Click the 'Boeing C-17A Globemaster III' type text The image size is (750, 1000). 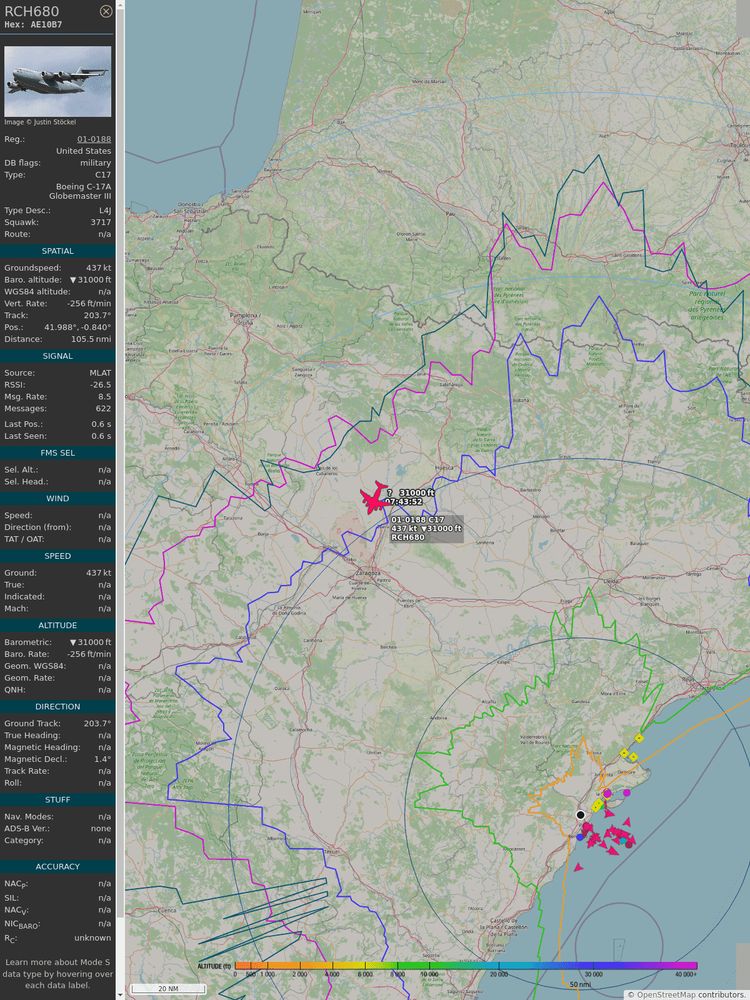(x=80, y=191)
